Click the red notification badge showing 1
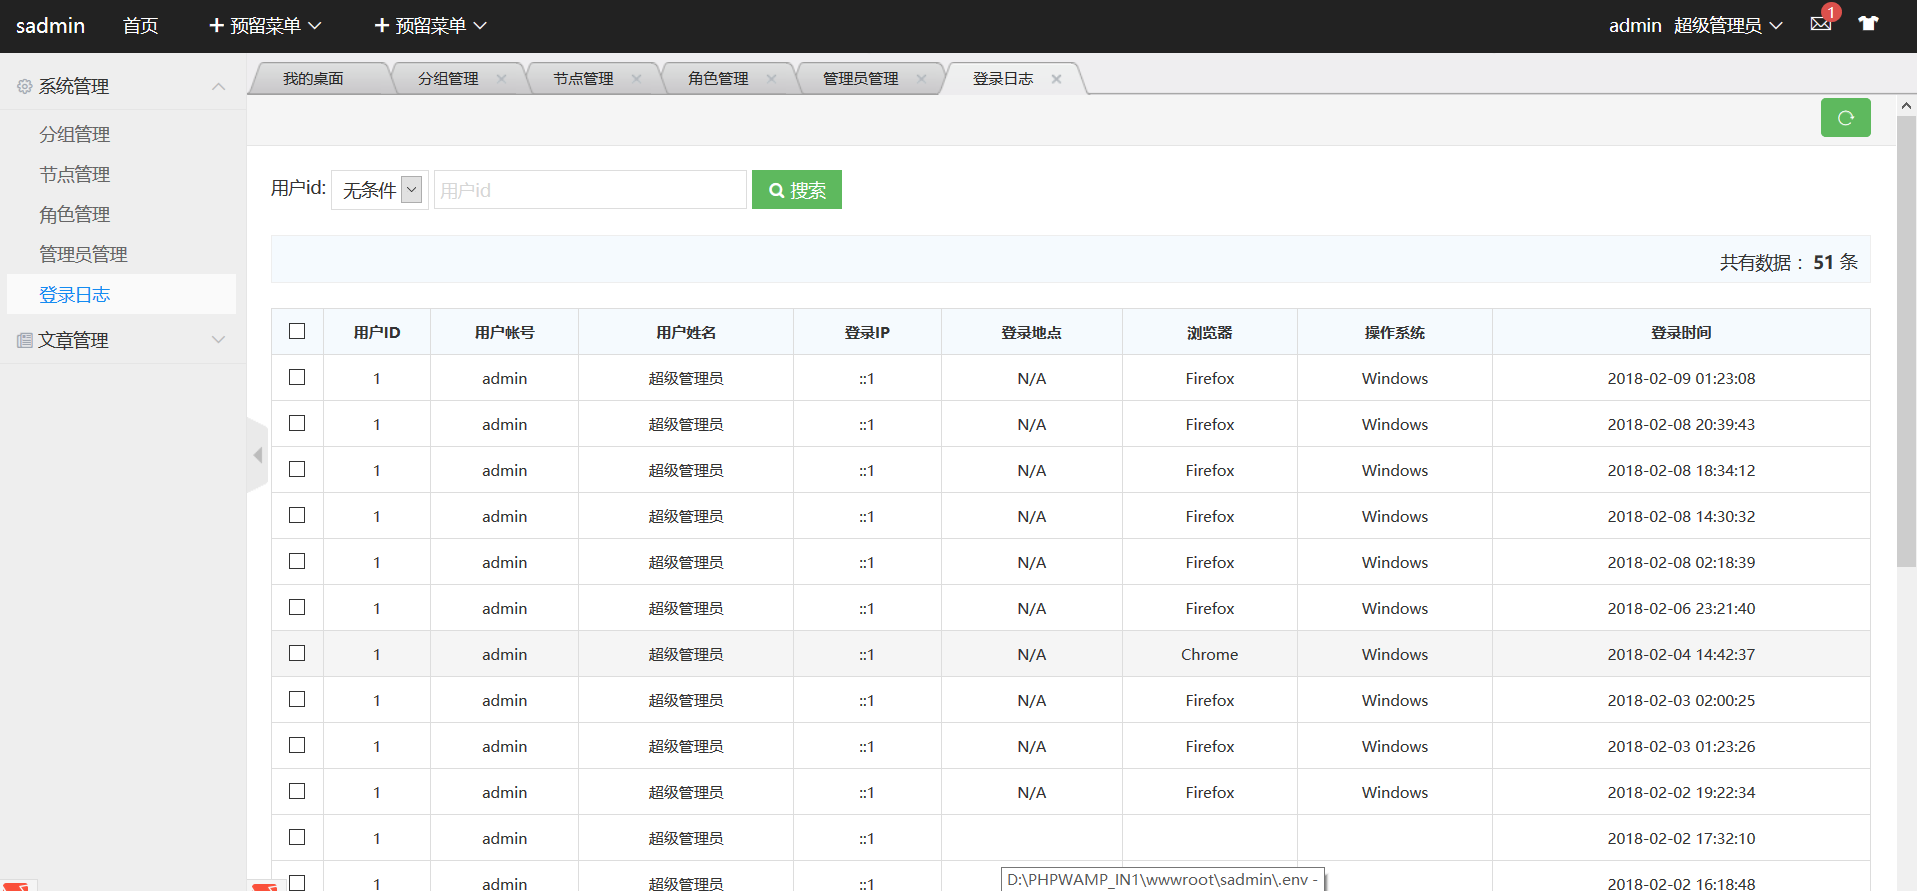1917x891 pixels. pyautogui.click(x=1831, y=12)
